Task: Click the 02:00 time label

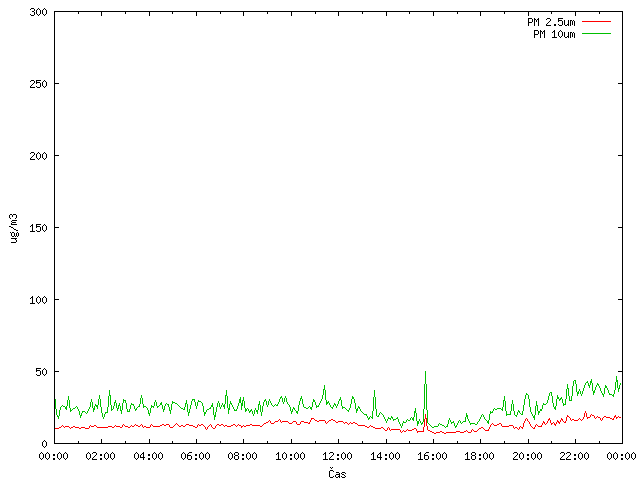Action: (100, 456)
